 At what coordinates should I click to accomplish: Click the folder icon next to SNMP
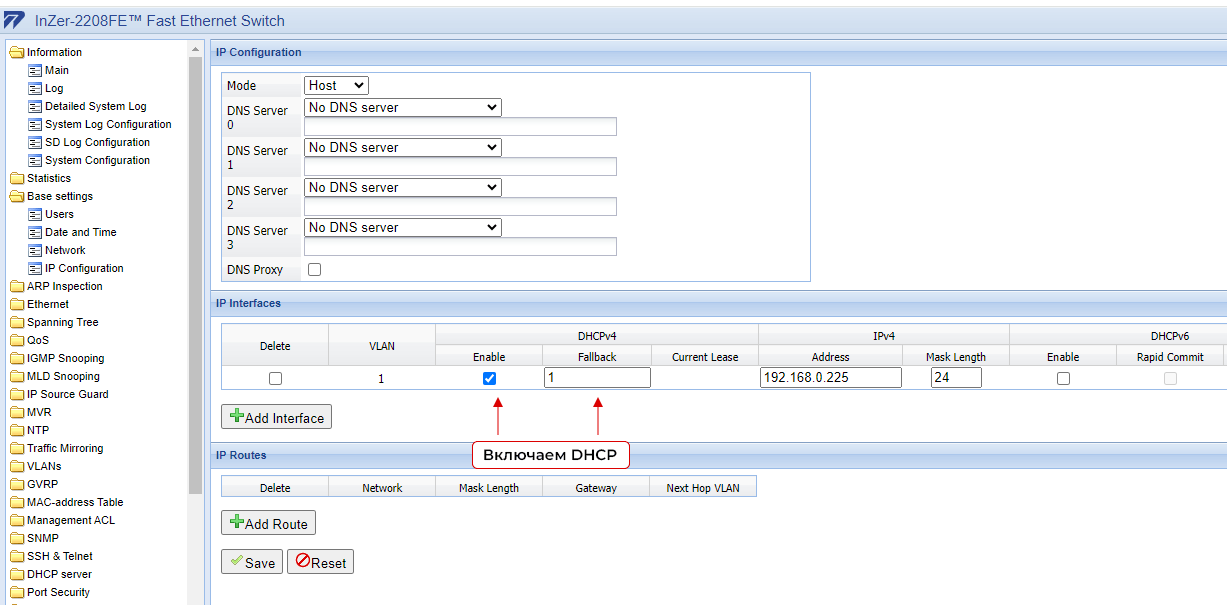click(16, 539)
